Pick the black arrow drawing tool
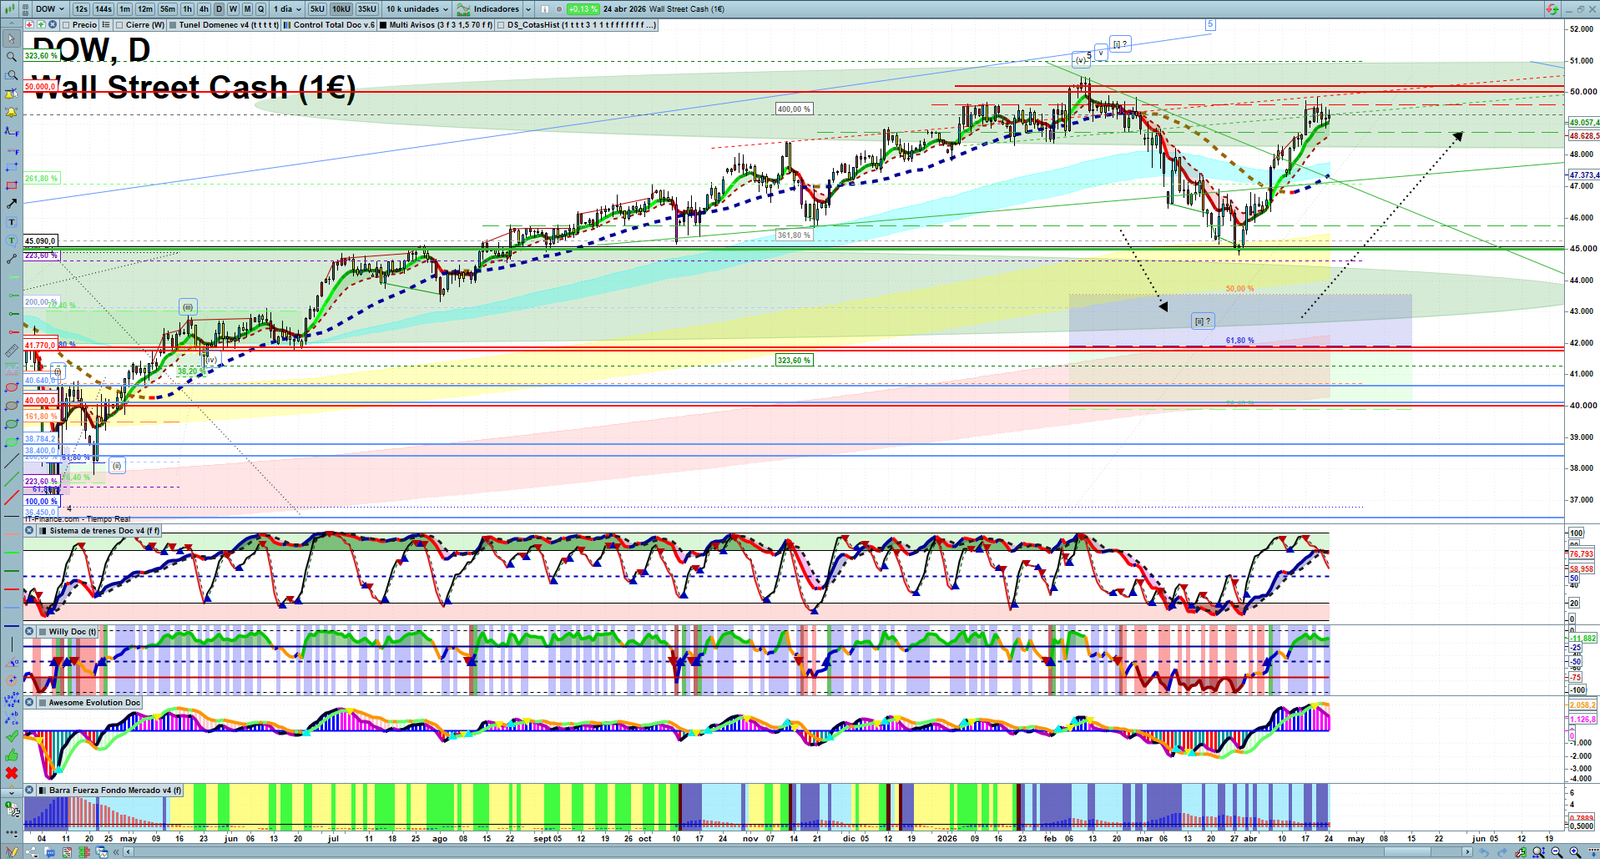1600x859 pixels. point(11,204)
